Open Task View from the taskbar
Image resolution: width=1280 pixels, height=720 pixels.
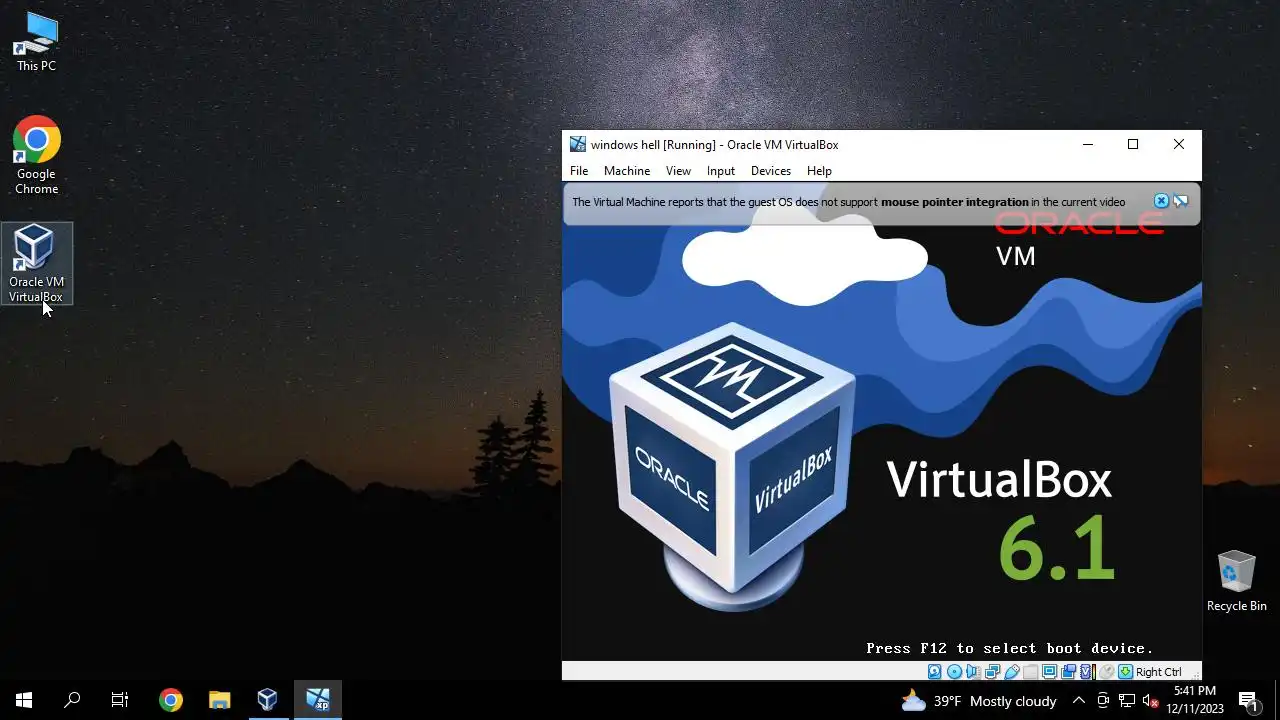(x=120, y=701)
